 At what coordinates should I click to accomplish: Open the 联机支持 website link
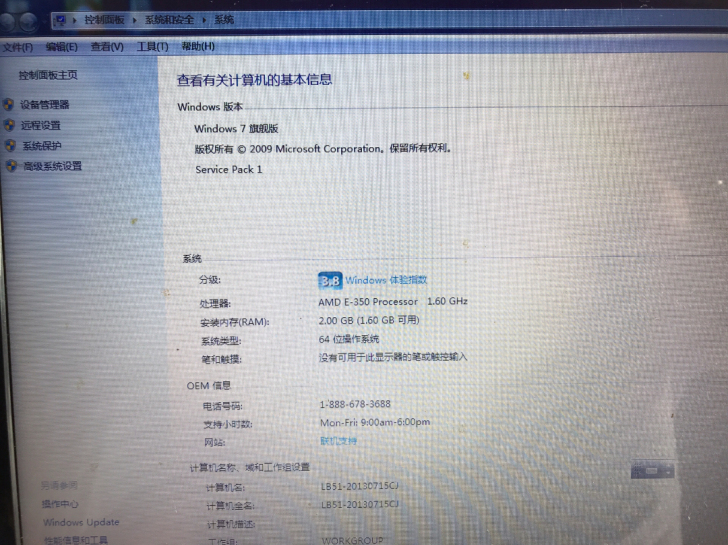338,441
